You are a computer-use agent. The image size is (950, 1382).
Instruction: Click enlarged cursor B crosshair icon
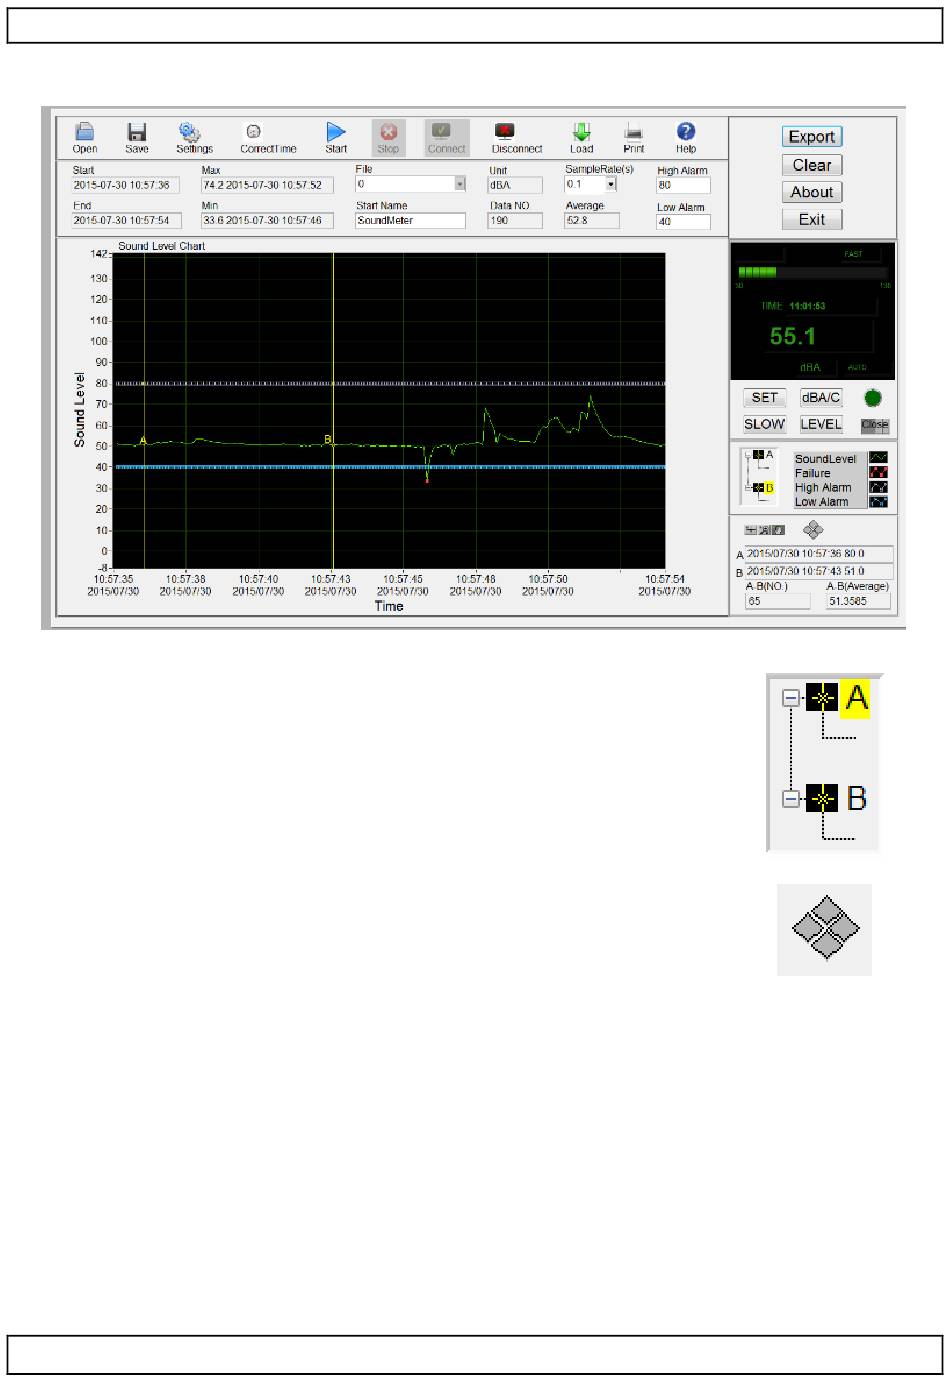[x=822, y=799]
